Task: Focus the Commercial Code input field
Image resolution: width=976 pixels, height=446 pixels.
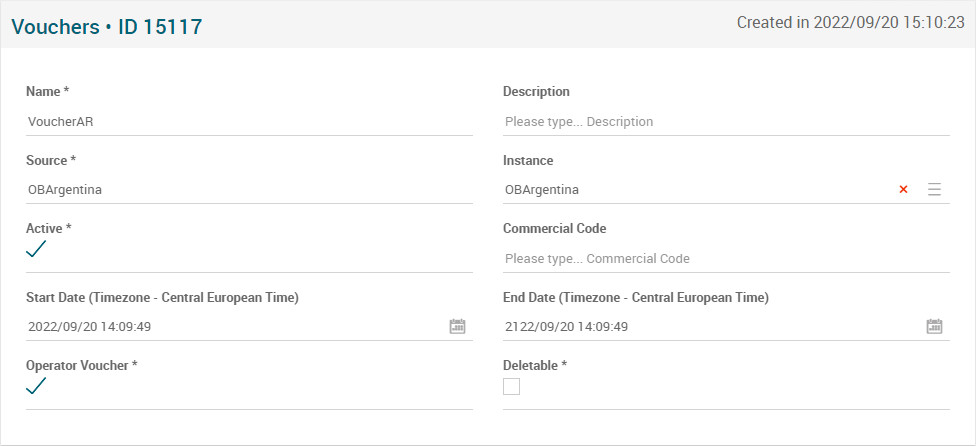Action: click(725, 259)
